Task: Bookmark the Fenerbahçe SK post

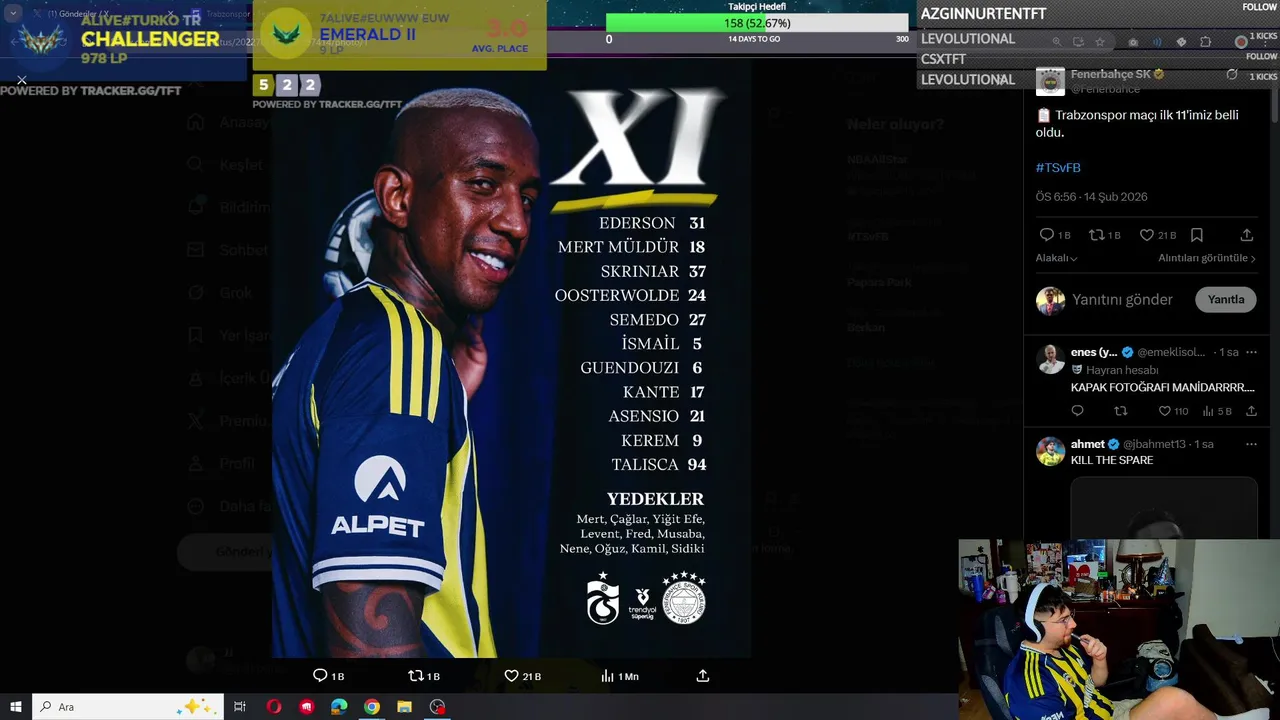Action: pos(1197,235)
